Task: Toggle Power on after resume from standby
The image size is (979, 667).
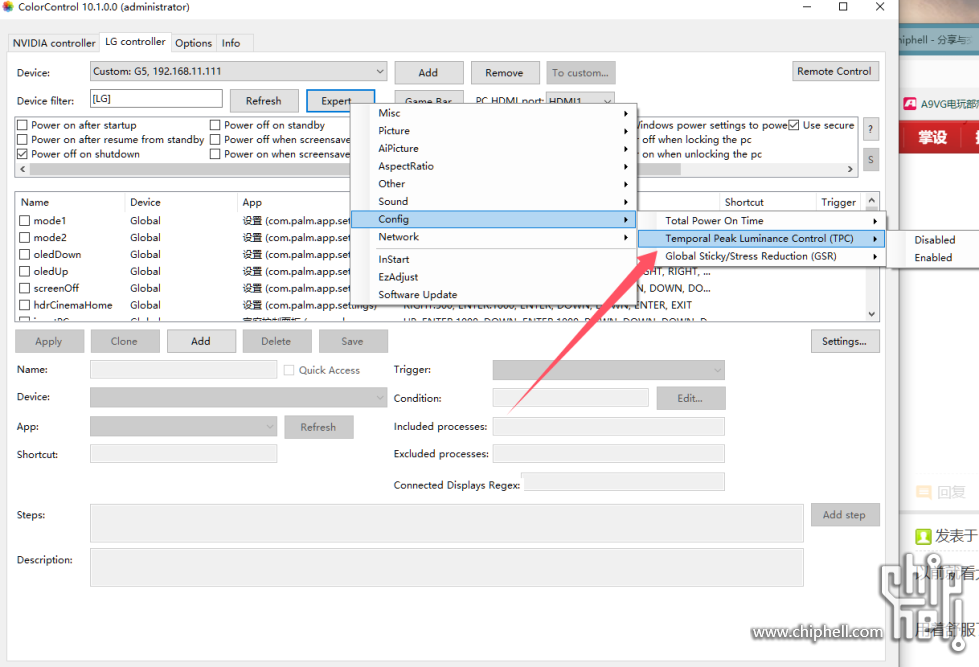Action: (22, 139)
